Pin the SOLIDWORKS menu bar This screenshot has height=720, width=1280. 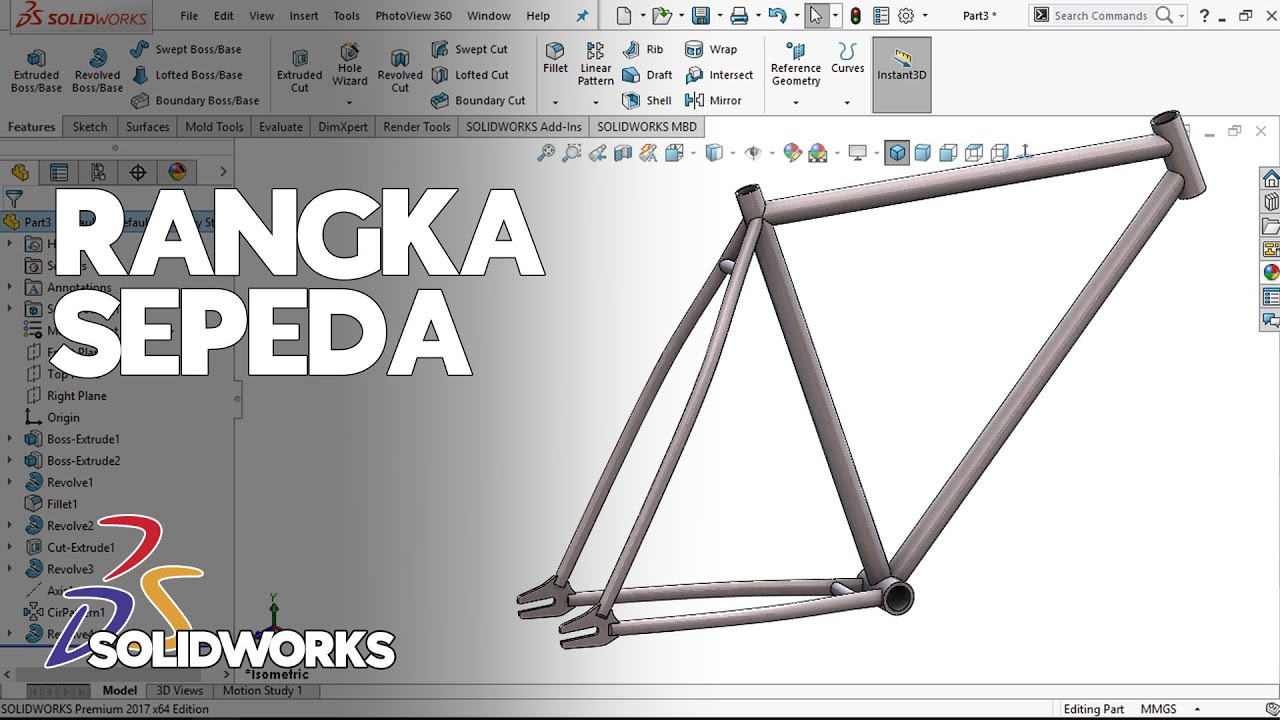point(583,16)
